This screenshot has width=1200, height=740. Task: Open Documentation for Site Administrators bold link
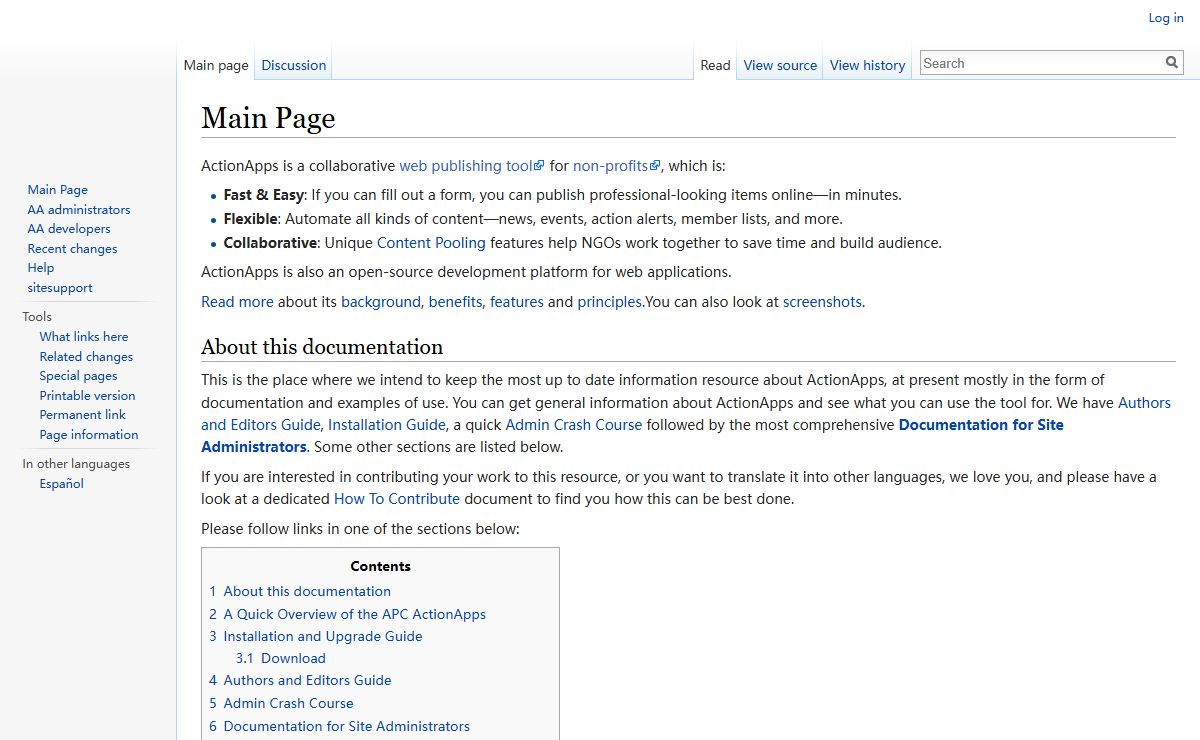point(981,425)
